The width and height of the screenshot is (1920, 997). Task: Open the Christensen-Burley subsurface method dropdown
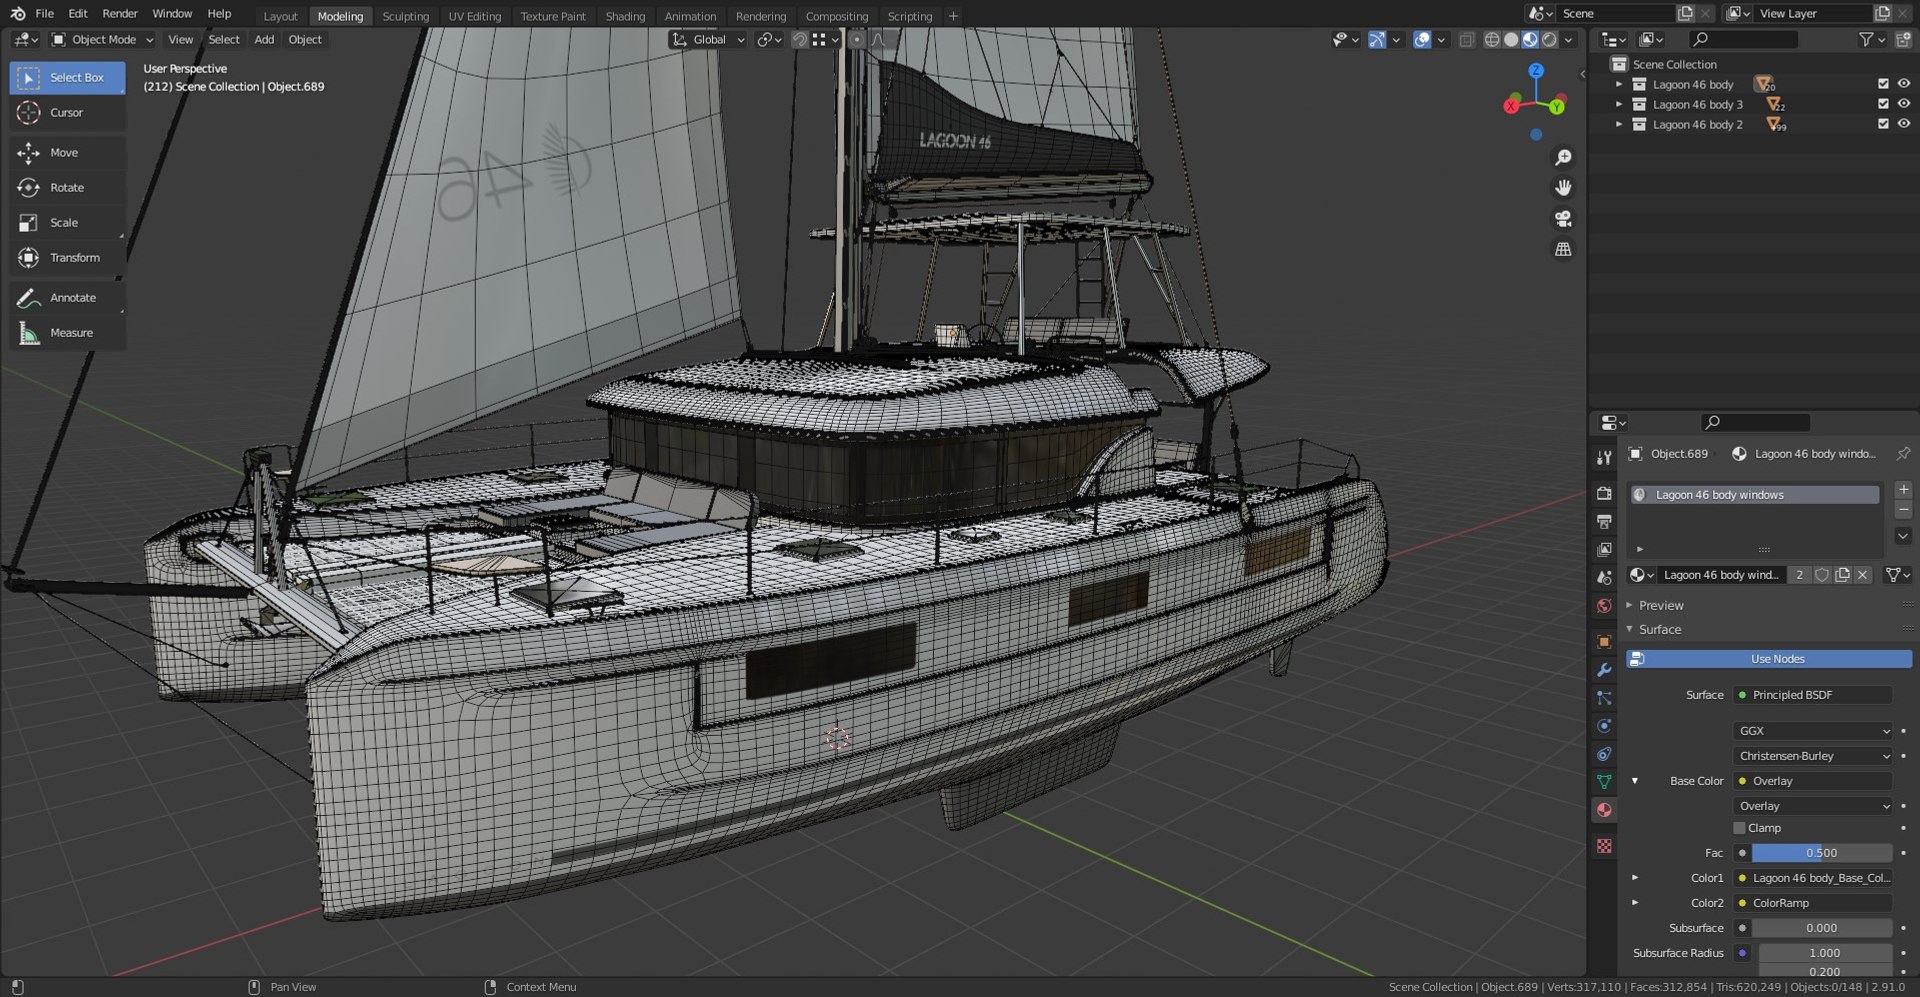1813,756
